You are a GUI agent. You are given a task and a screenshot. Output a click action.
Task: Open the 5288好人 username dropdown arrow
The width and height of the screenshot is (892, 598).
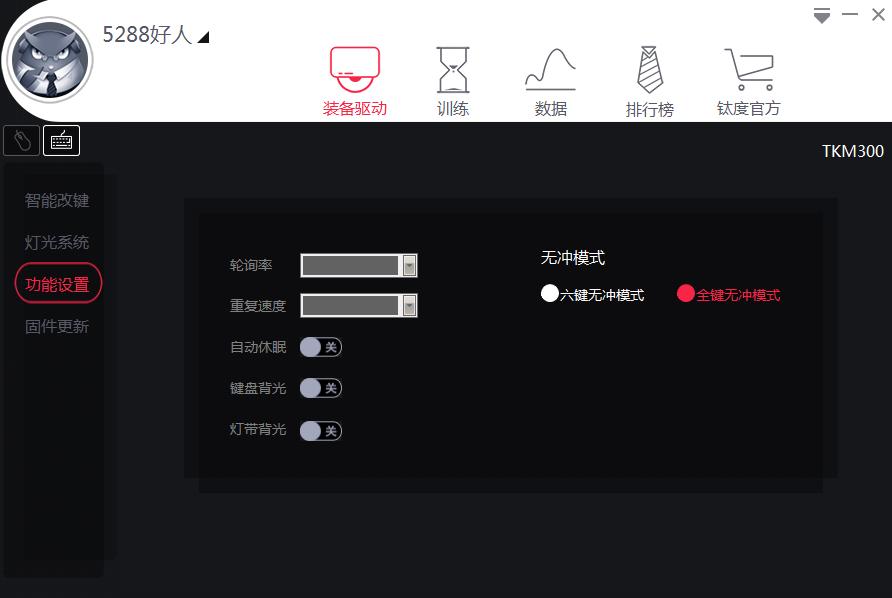coord(205,35)
